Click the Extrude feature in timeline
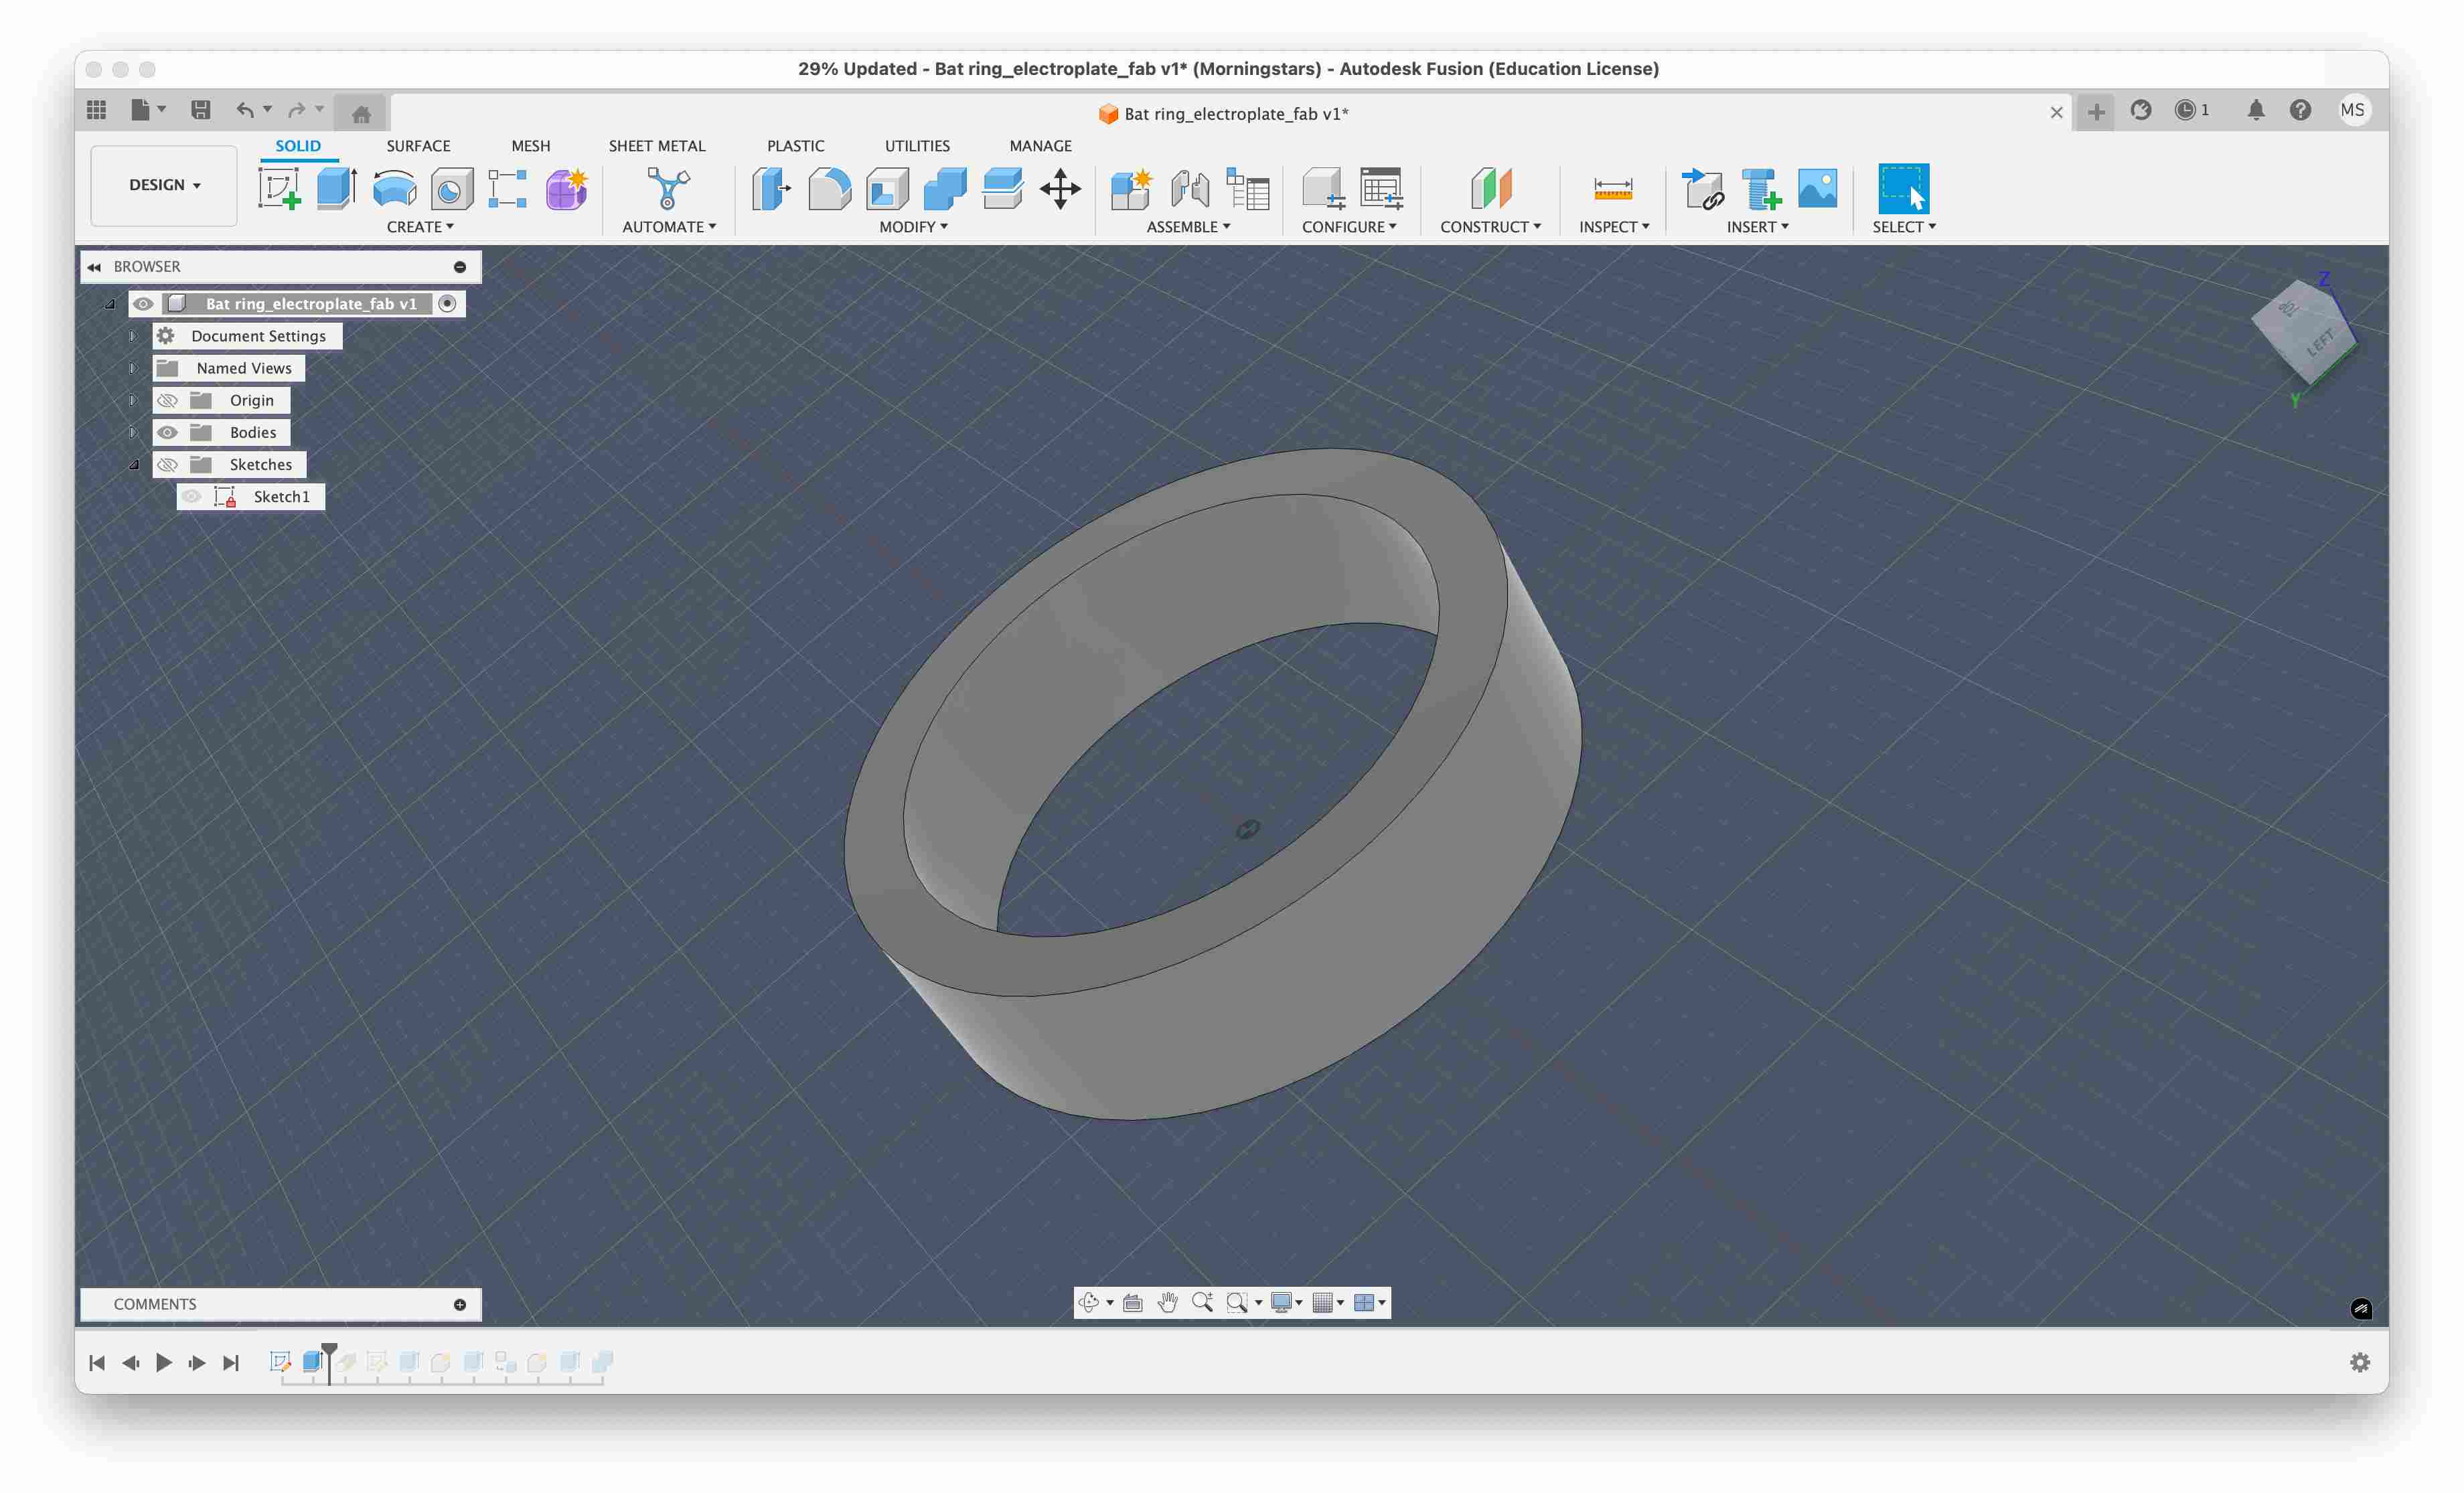 312,1361
